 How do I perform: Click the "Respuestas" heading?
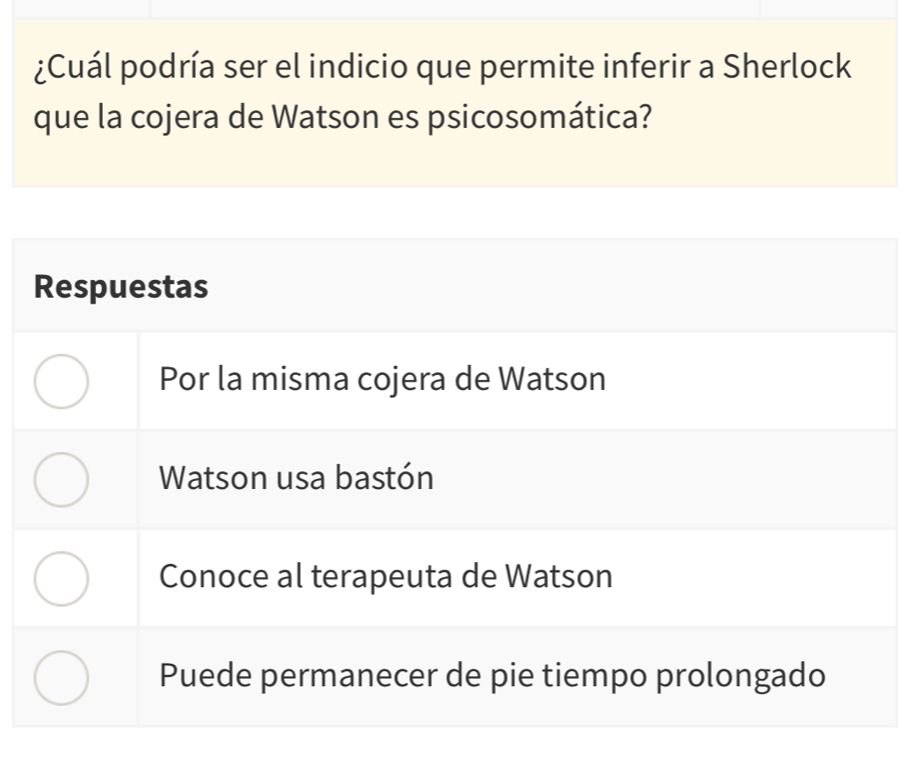120,287
